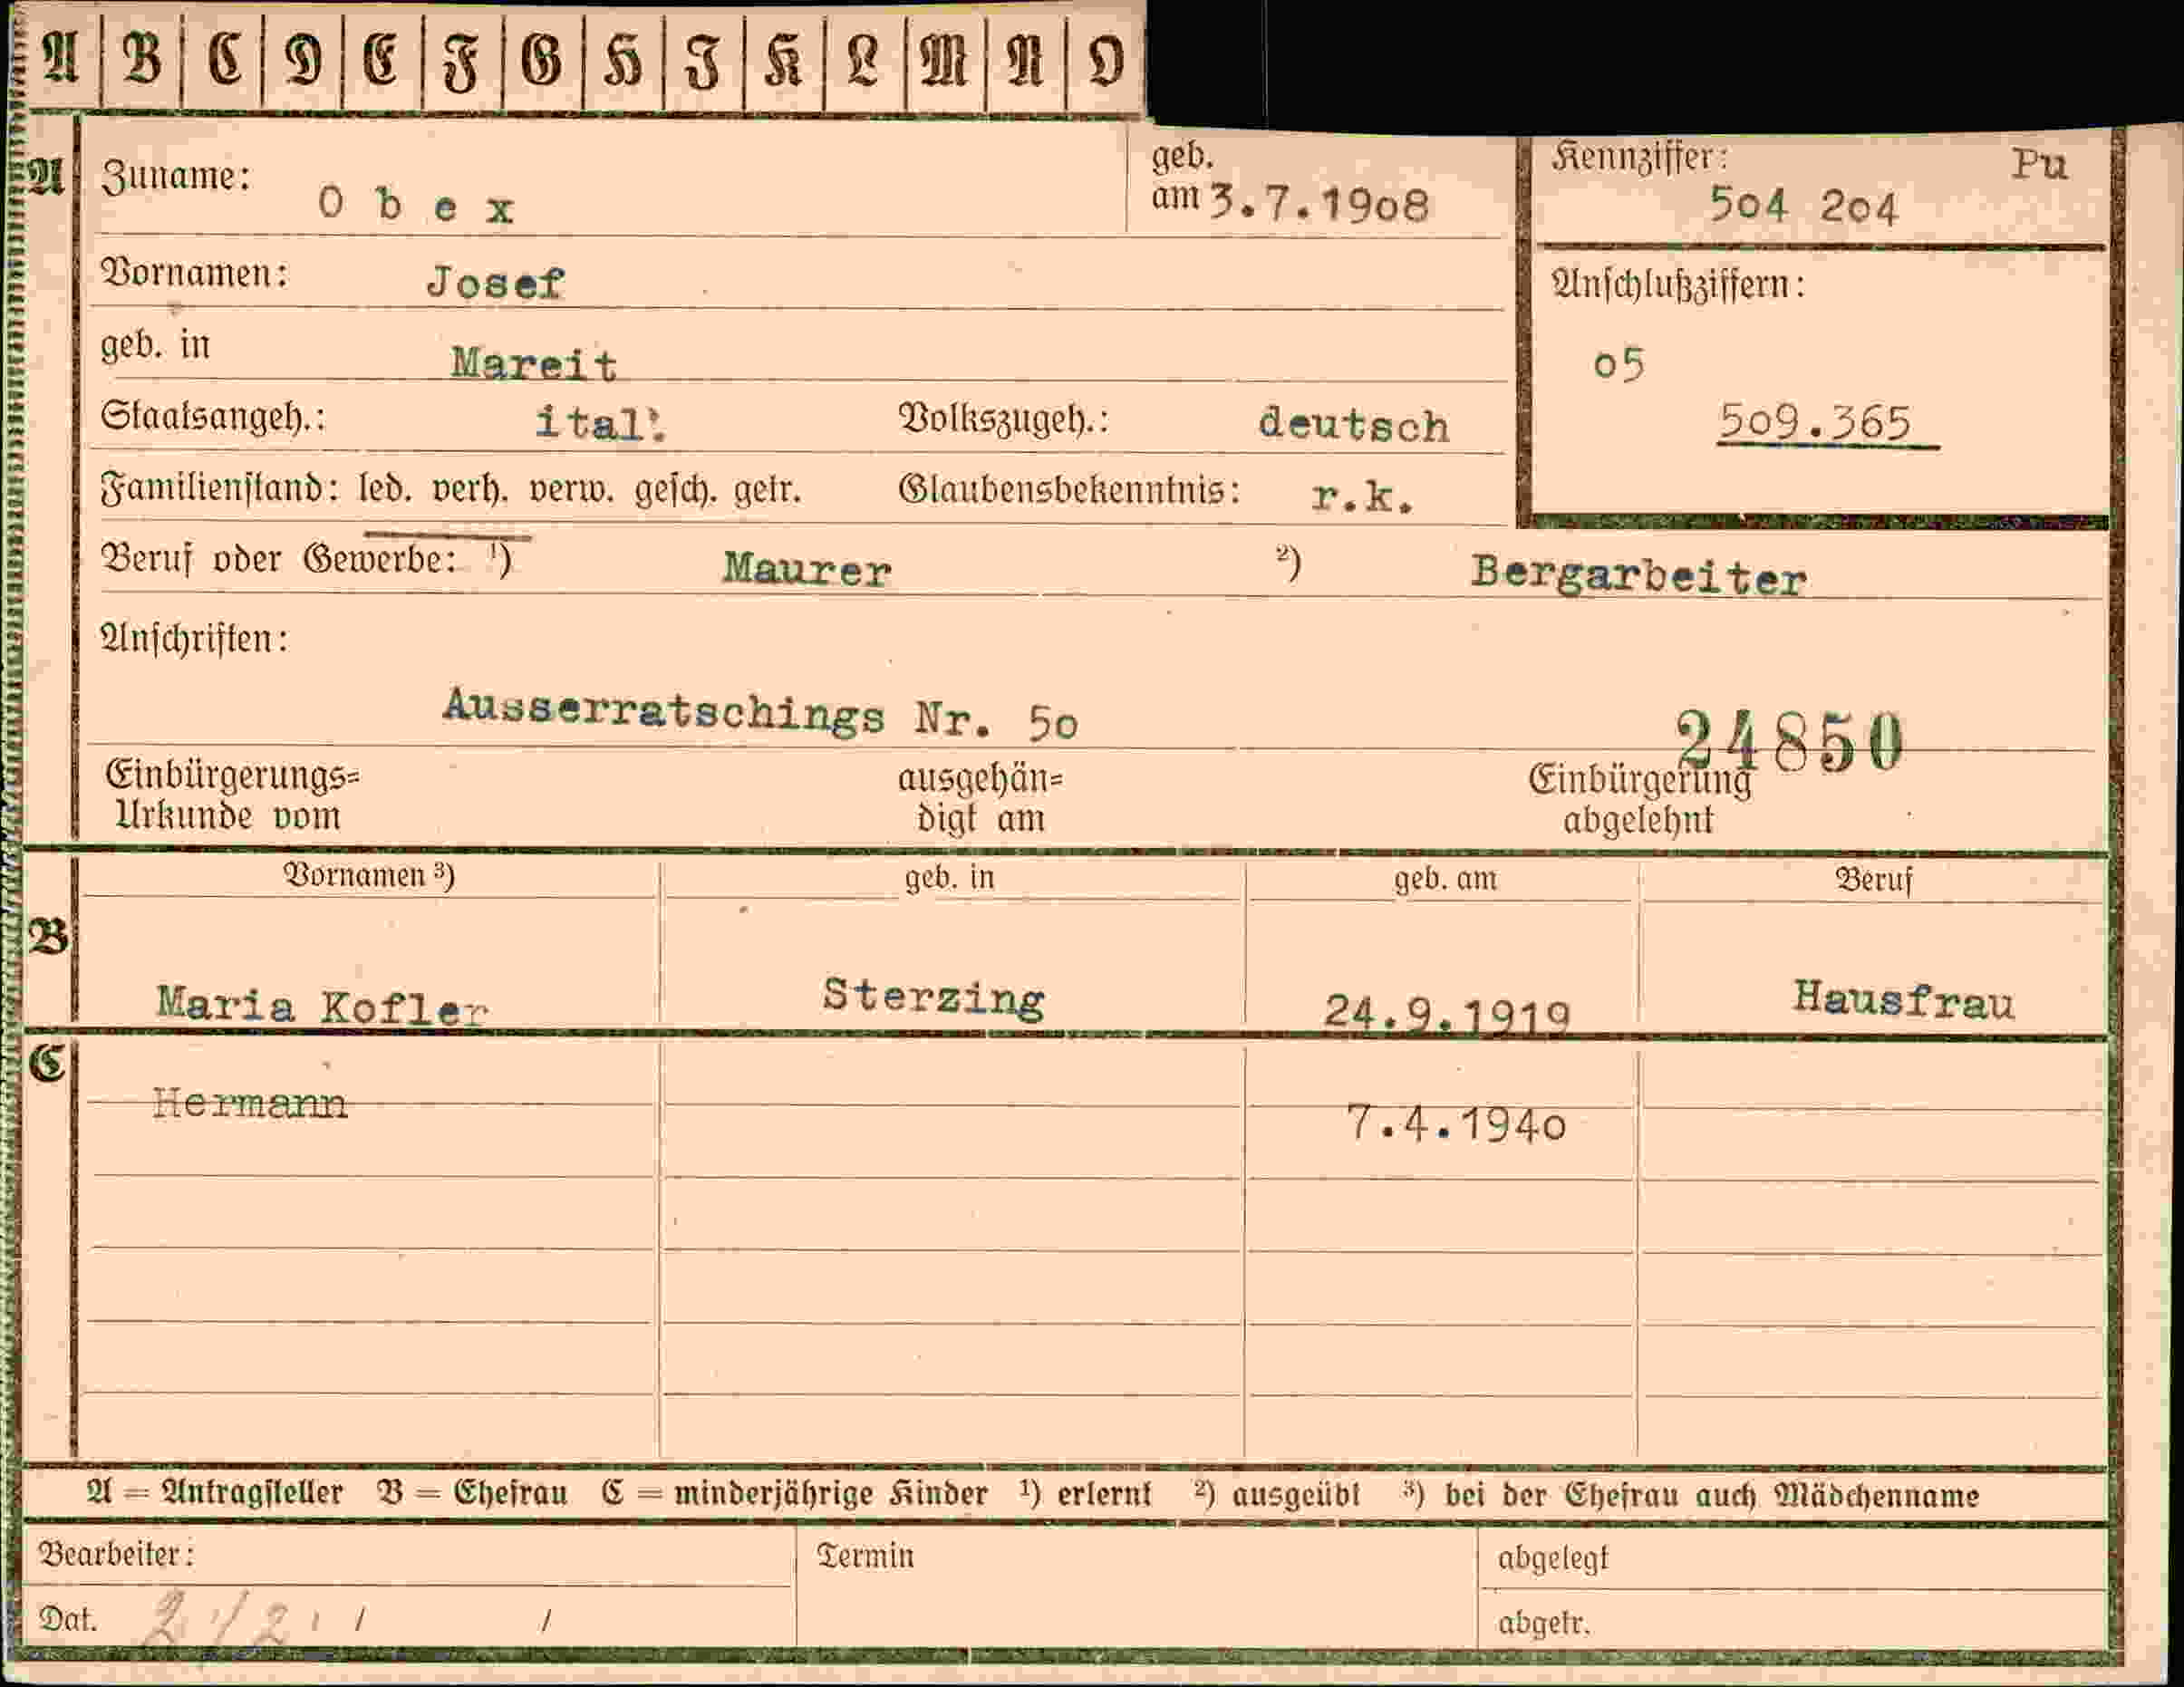
Task: Click the struck-through child name "Hermann"
Action: pos(250,1103)
